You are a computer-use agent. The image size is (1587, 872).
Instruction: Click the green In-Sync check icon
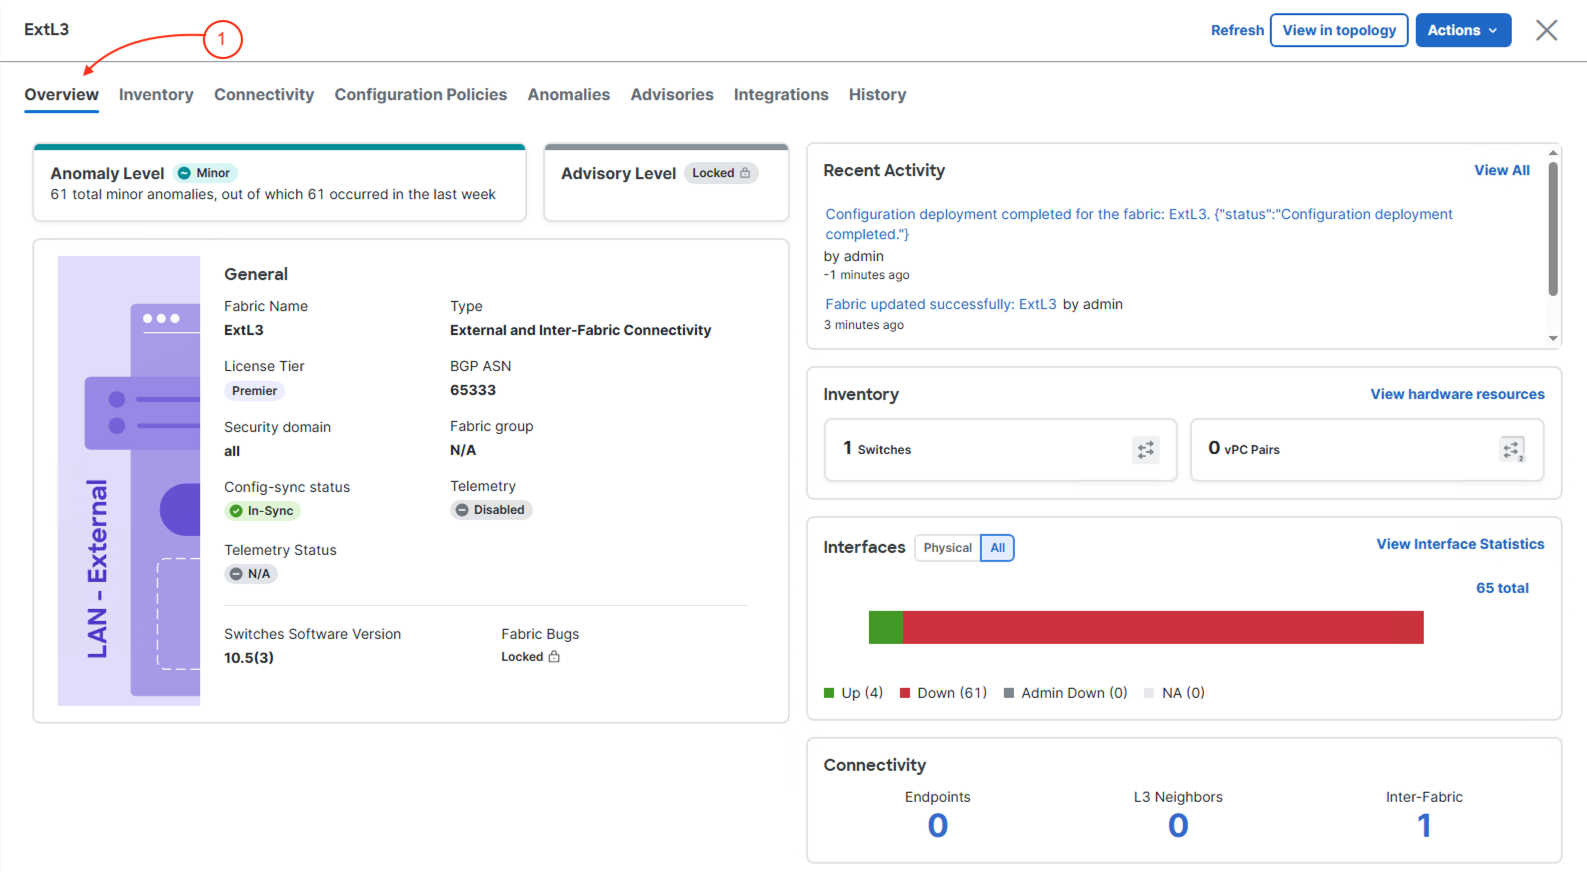click(x=236, y=511)
